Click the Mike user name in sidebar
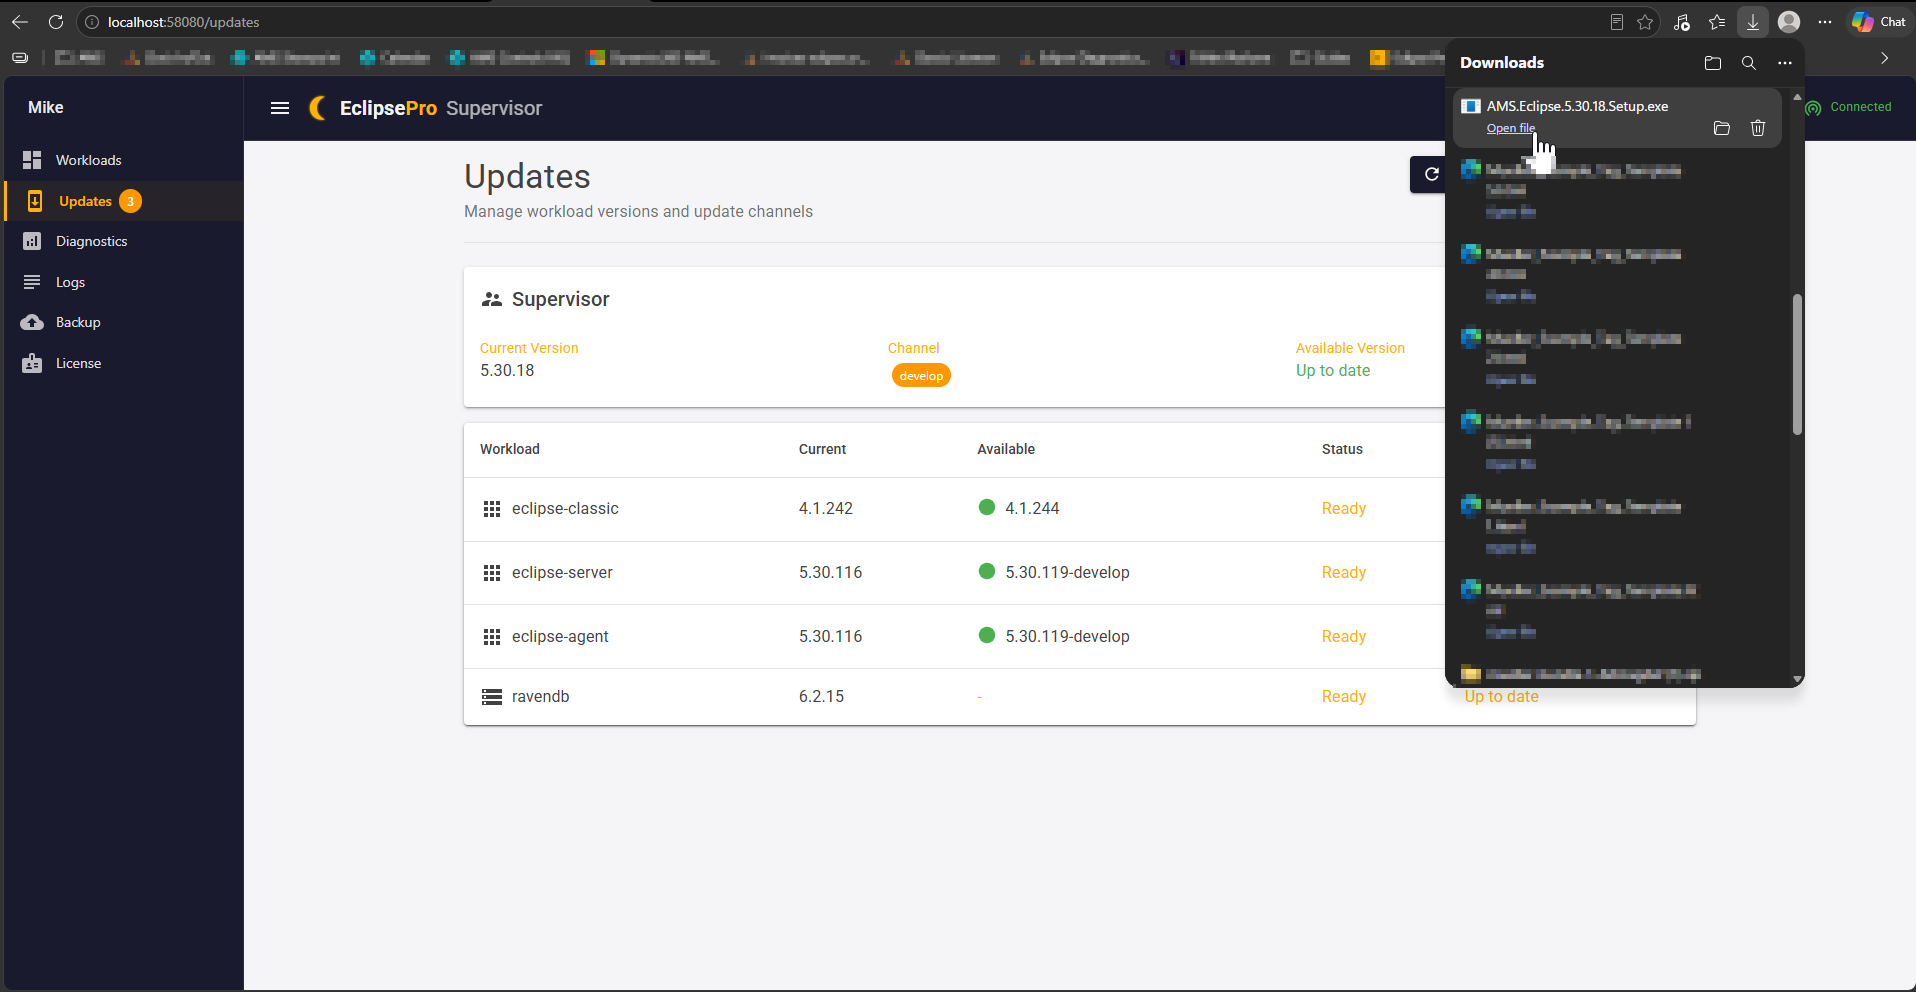 point(46,107)
